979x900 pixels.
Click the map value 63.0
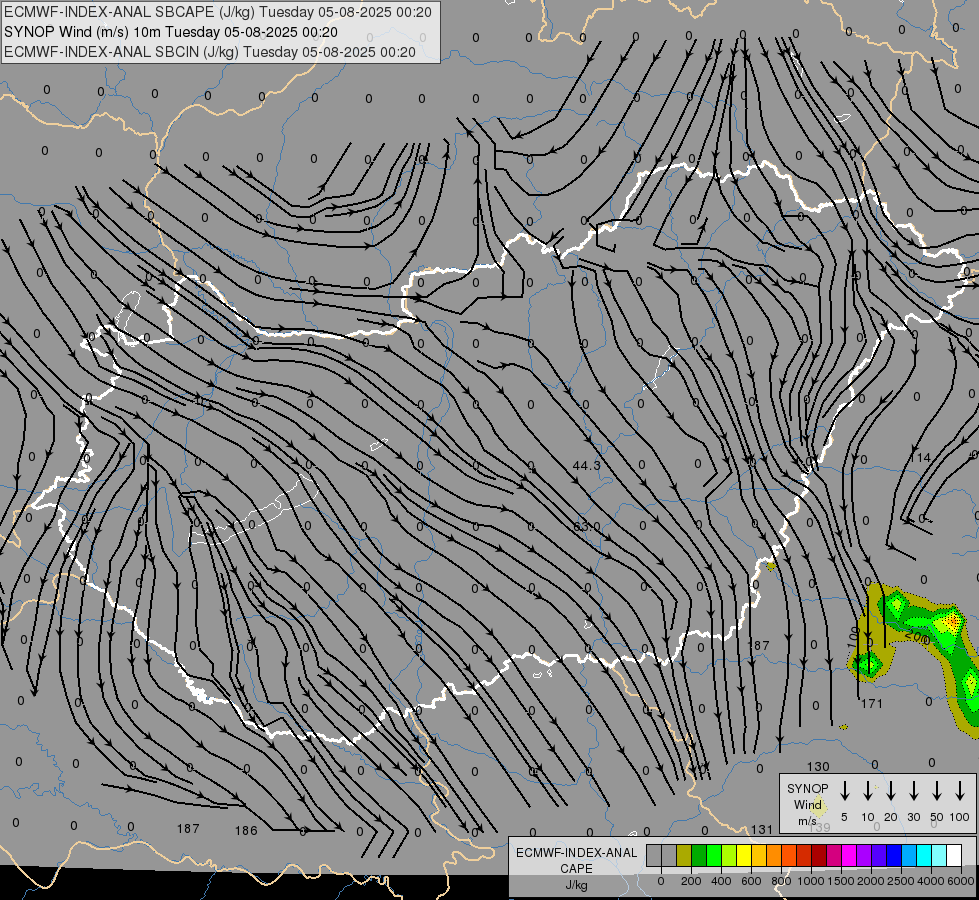(x=586, y=527)
